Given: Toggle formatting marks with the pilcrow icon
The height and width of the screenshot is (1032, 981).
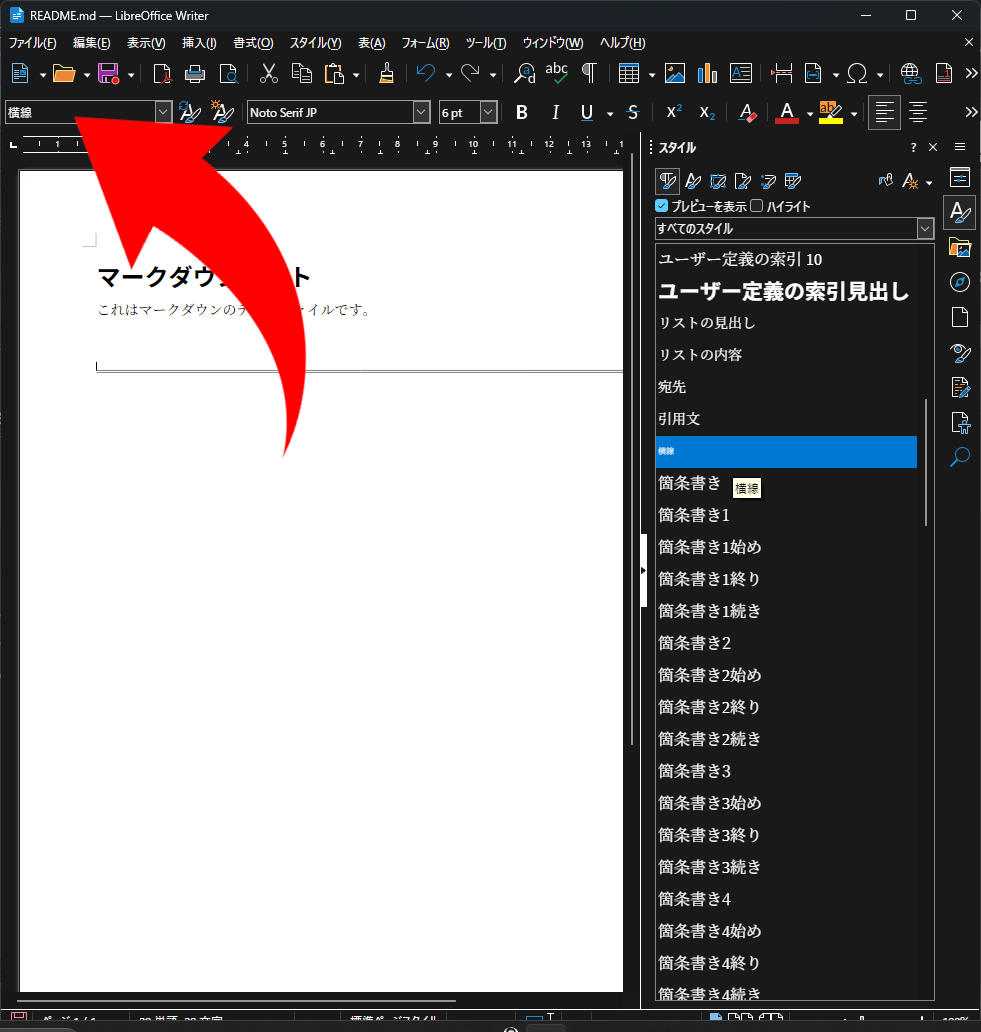Looking at the screenshot, I should click(590, 73).
